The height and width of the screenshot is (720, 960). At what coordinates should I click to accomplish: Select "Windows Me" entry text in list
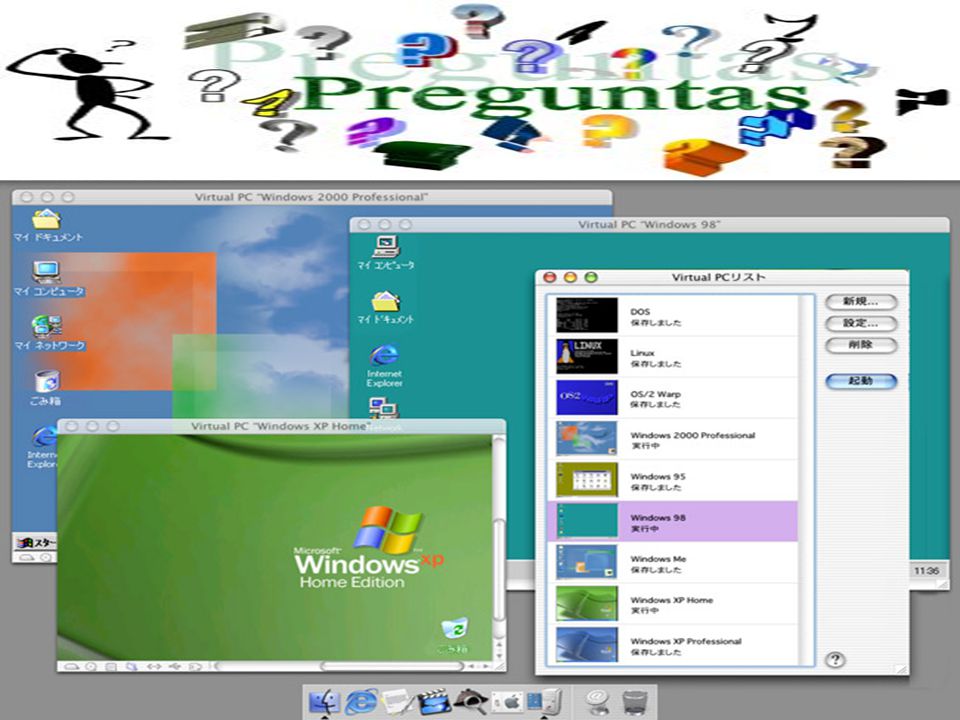point(658,559)
